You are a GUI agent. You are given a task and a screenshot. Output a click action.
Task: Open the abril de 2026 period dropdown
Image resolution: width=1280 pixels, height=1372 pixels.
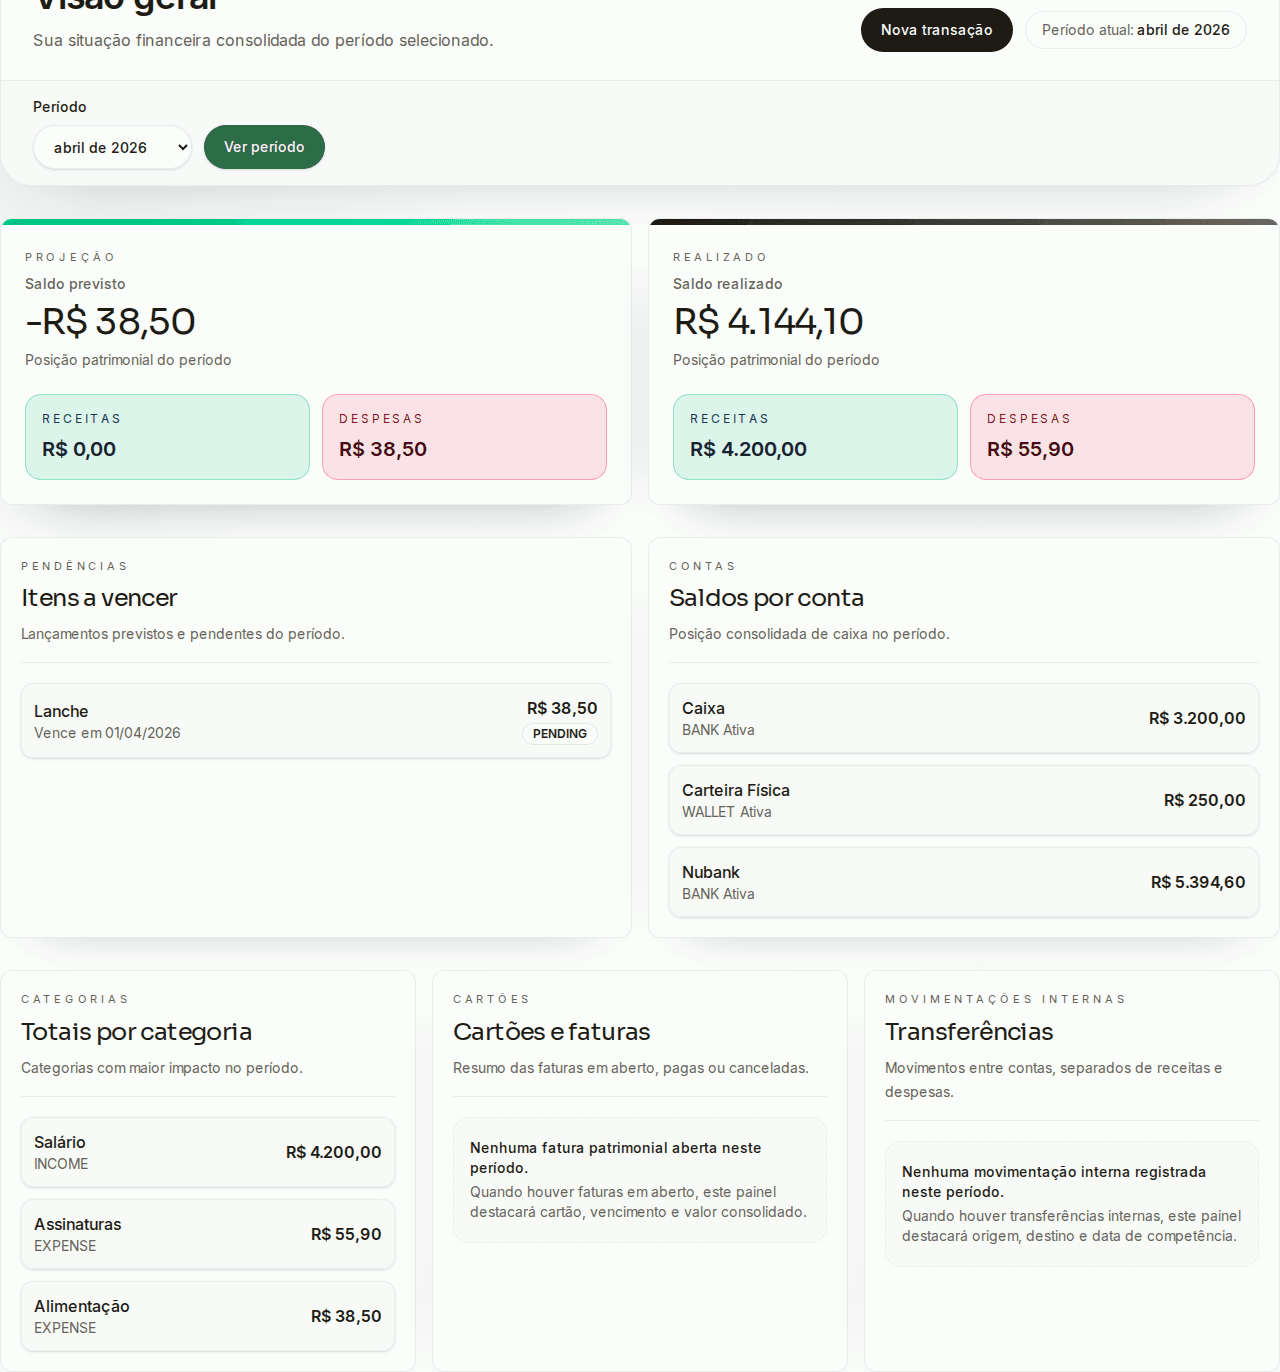tap(112, 147)
